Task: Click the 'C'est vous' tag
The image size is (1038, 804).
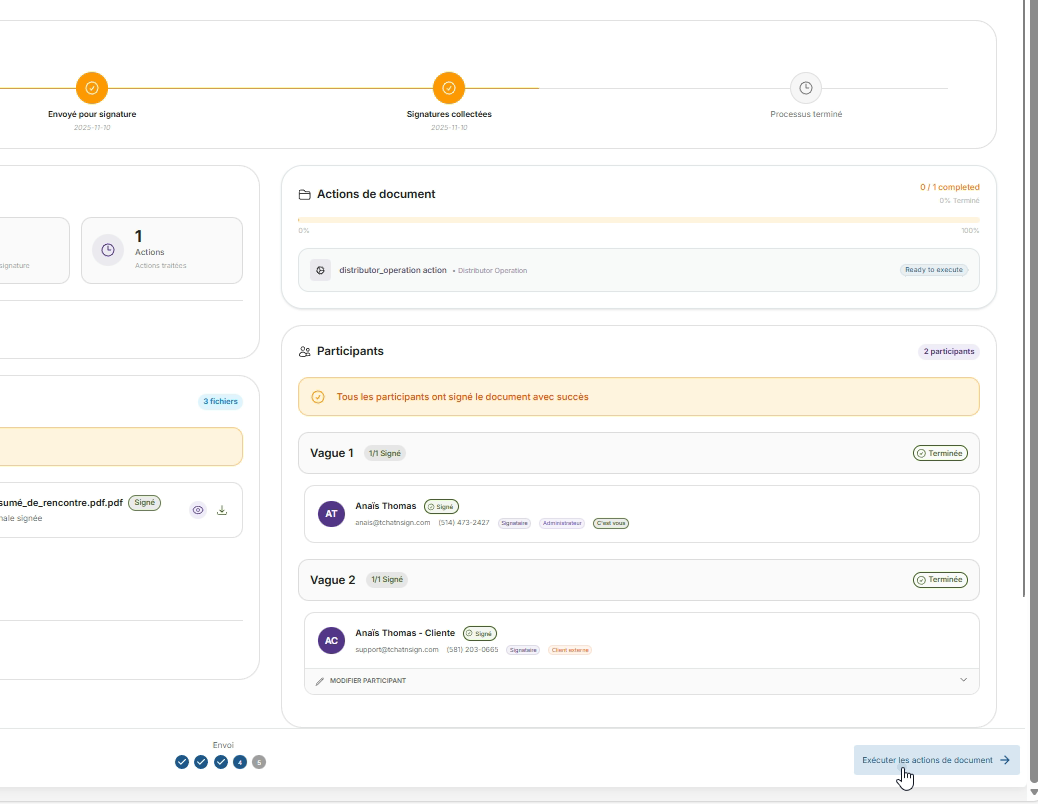Action: point(610,523)
